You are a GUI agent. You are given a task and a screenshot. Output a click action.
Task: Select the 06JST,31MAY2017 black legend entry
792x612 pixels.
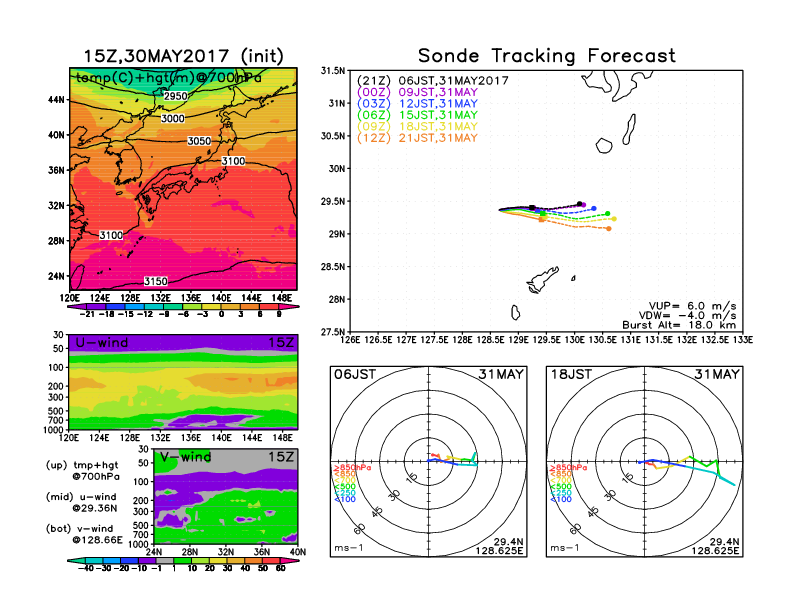(433, 79)
